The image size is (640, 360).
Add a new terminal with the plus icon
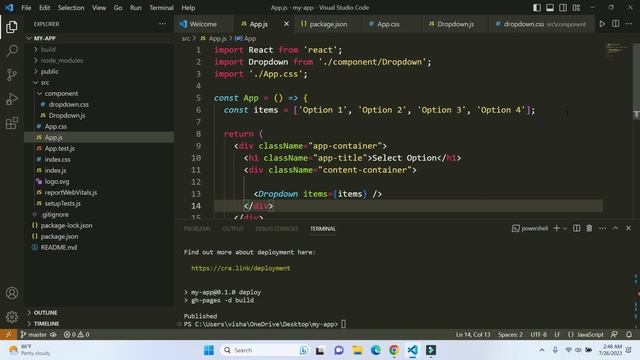(x=556, y=228)
